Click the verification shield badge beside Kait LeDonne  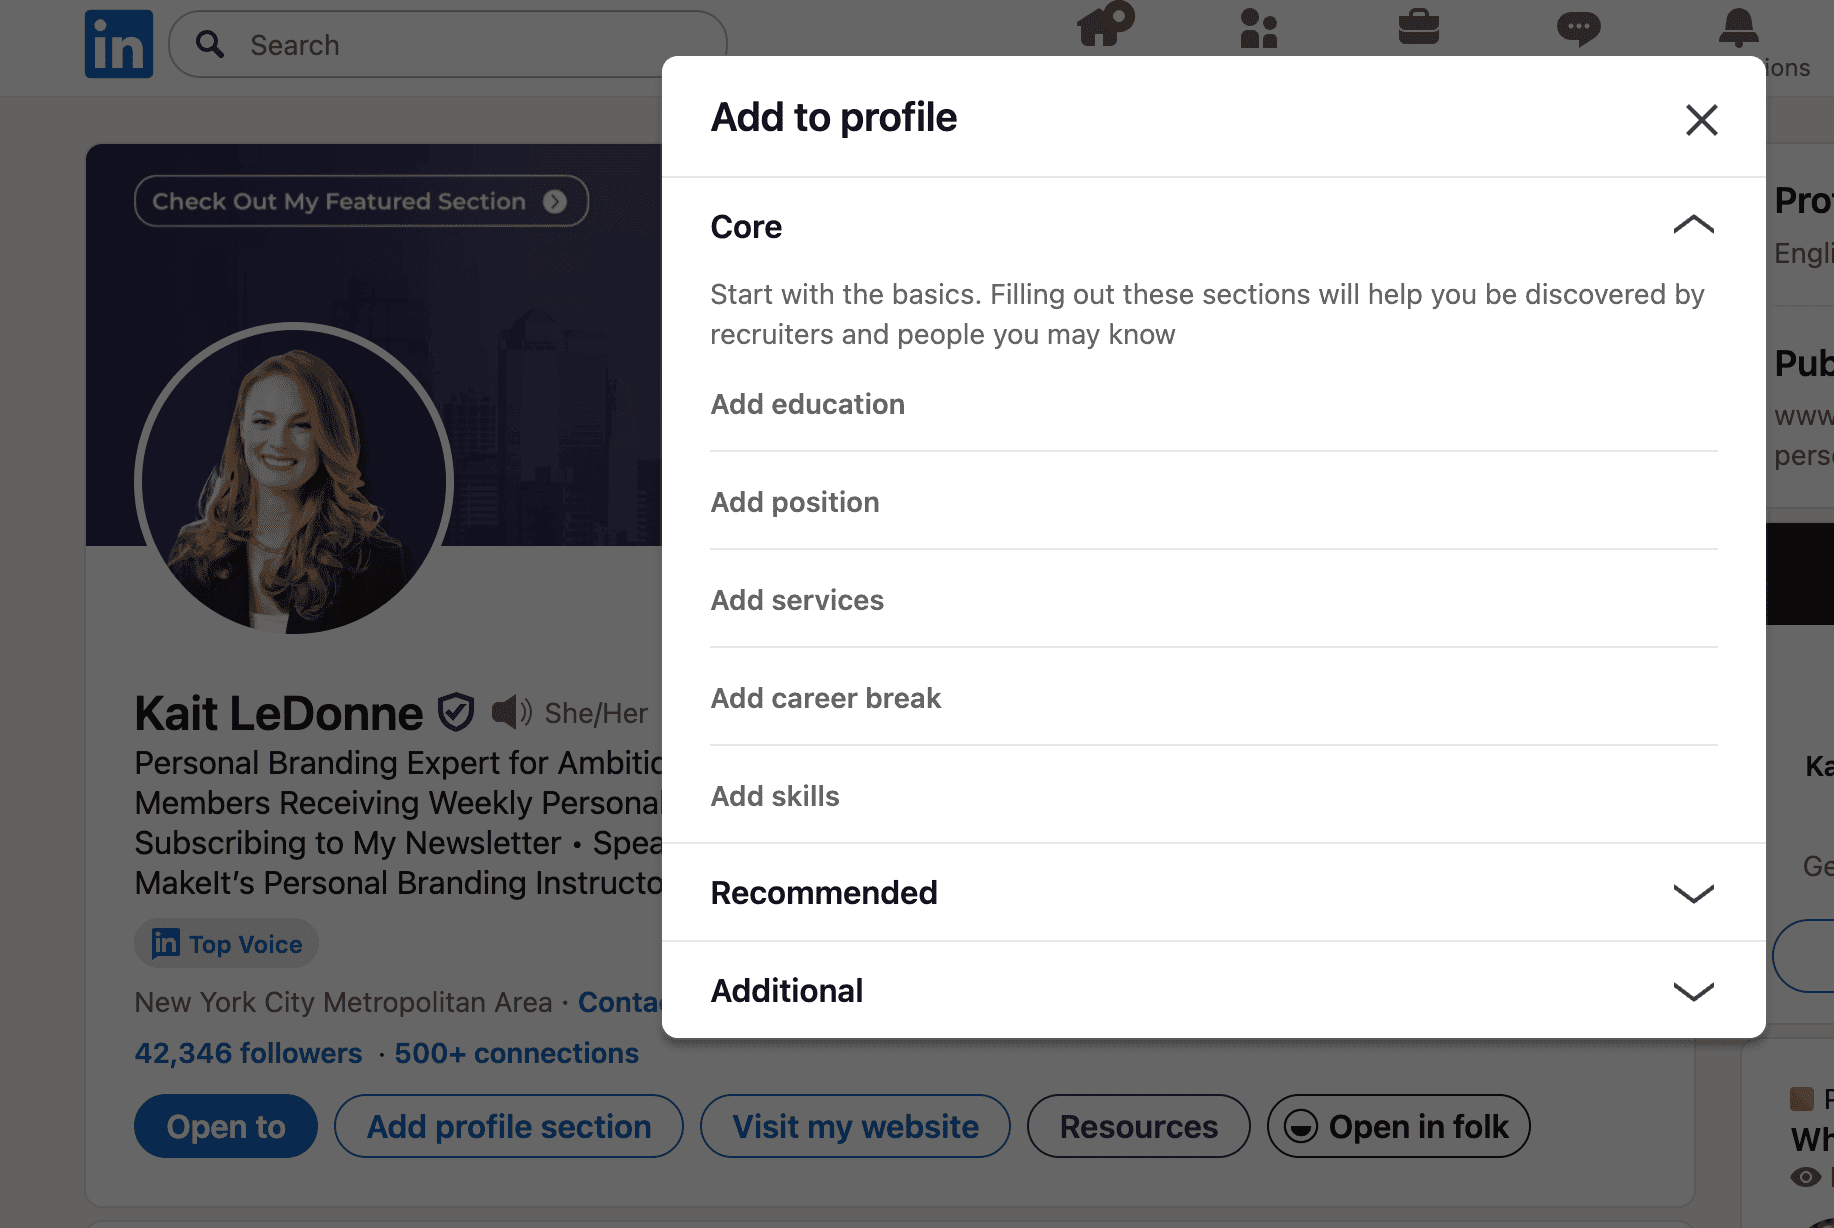pyautogui.click(x=456, y=713)
